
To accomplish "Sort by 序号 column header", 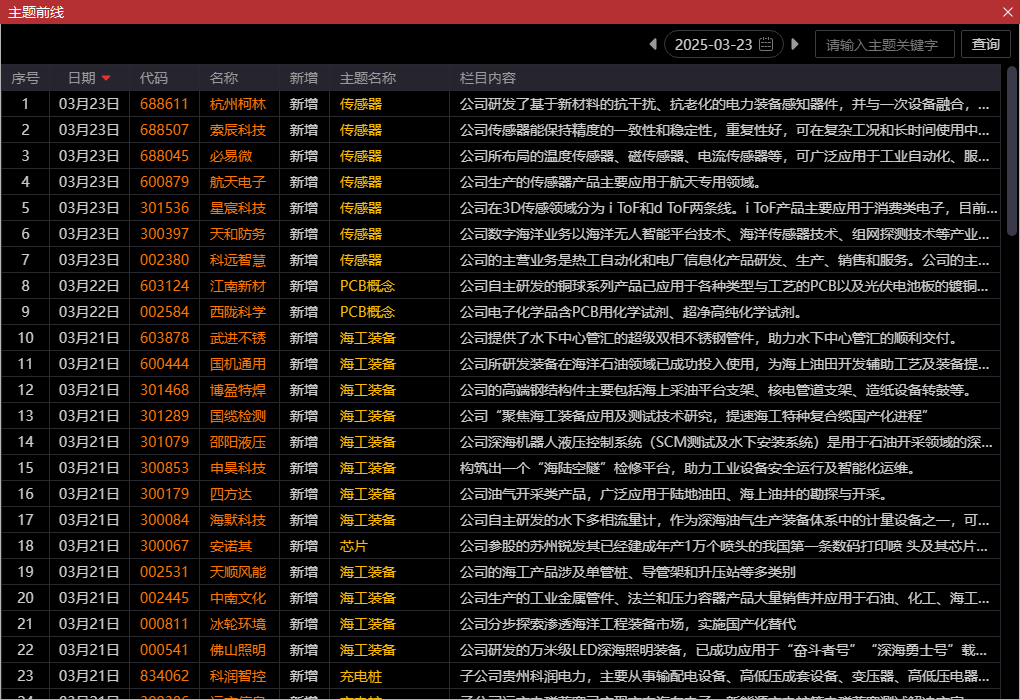I will pyautogui.click(x=25, y=78).
